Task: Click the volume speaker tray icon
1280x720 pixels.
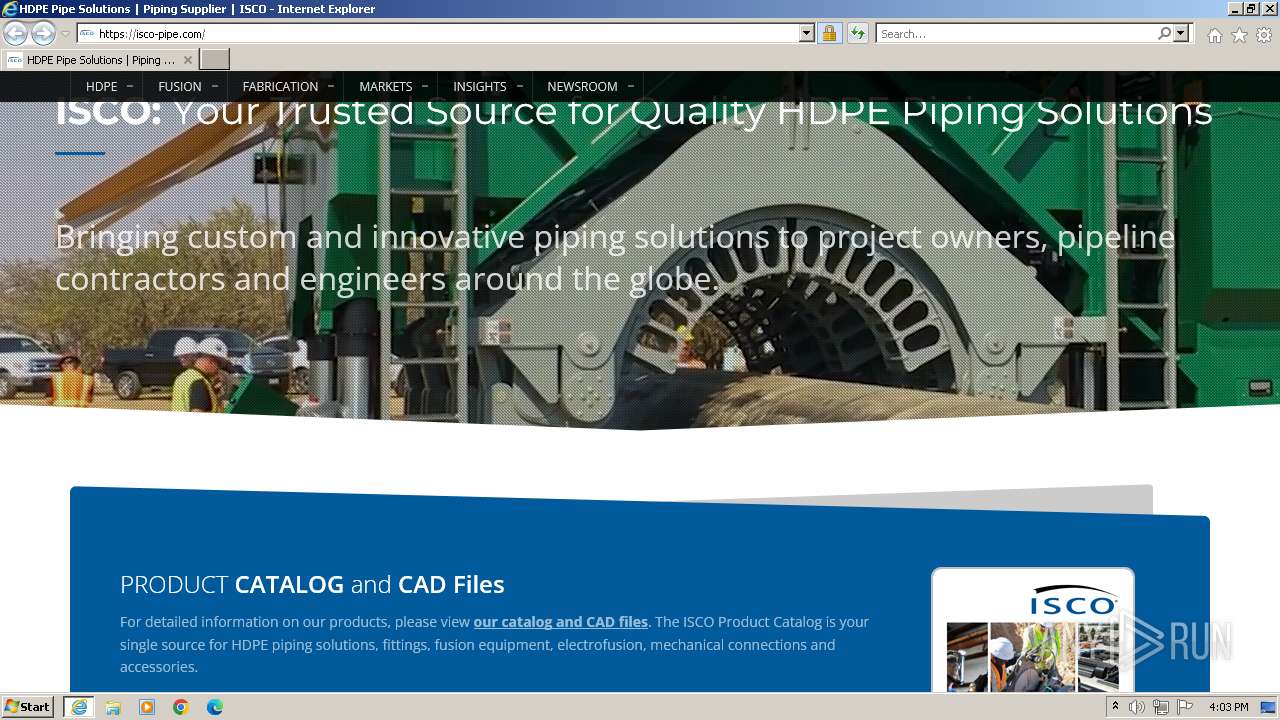Action: (x=1137, y=707)
